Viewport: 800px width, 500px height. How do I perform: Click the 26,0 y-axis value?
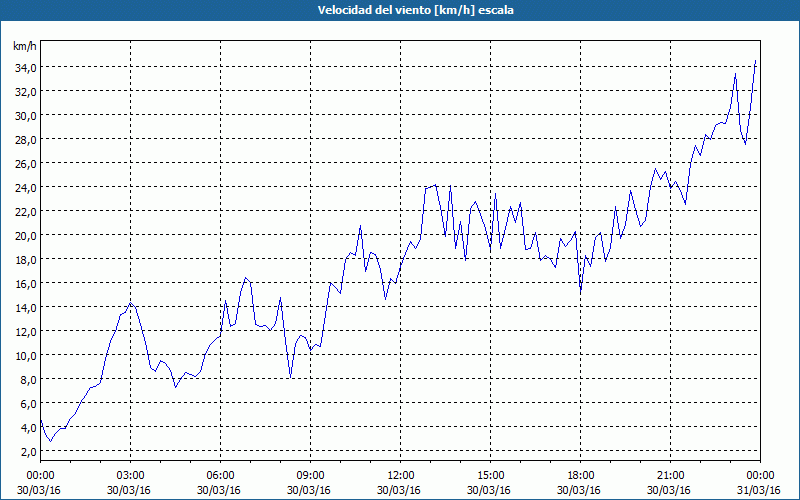click(x=24, y=163)
